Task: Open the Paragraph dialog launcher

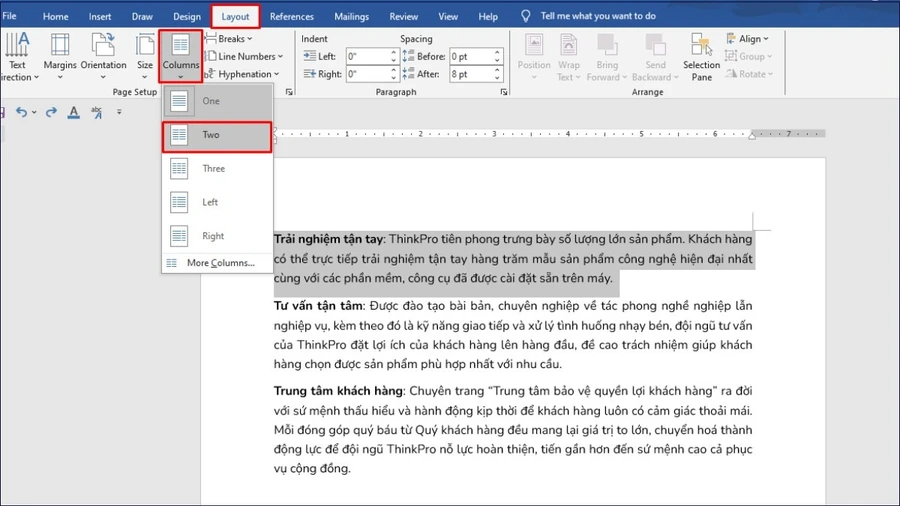Action: coord(503,92)
